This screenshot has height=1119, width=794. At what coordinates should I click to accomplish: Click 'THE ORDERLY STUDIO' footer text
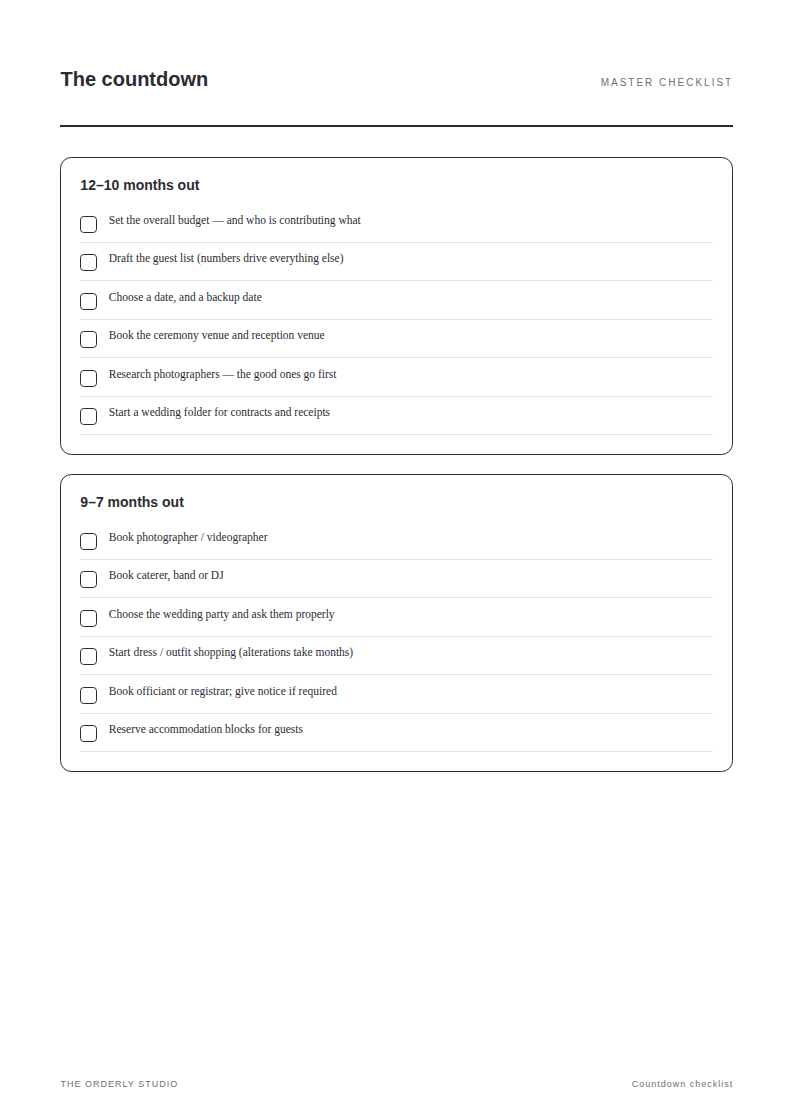click(119, 1083)
